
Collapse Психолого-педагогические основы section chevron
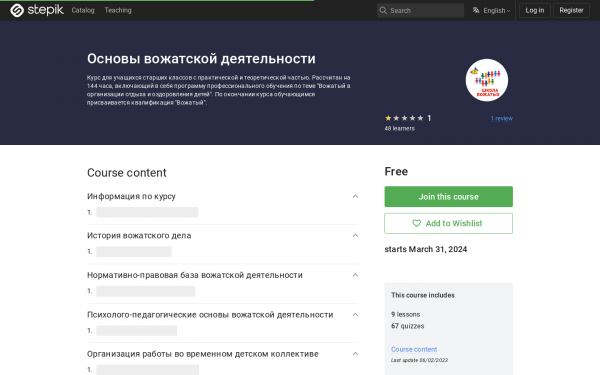[x=355, y=315]
